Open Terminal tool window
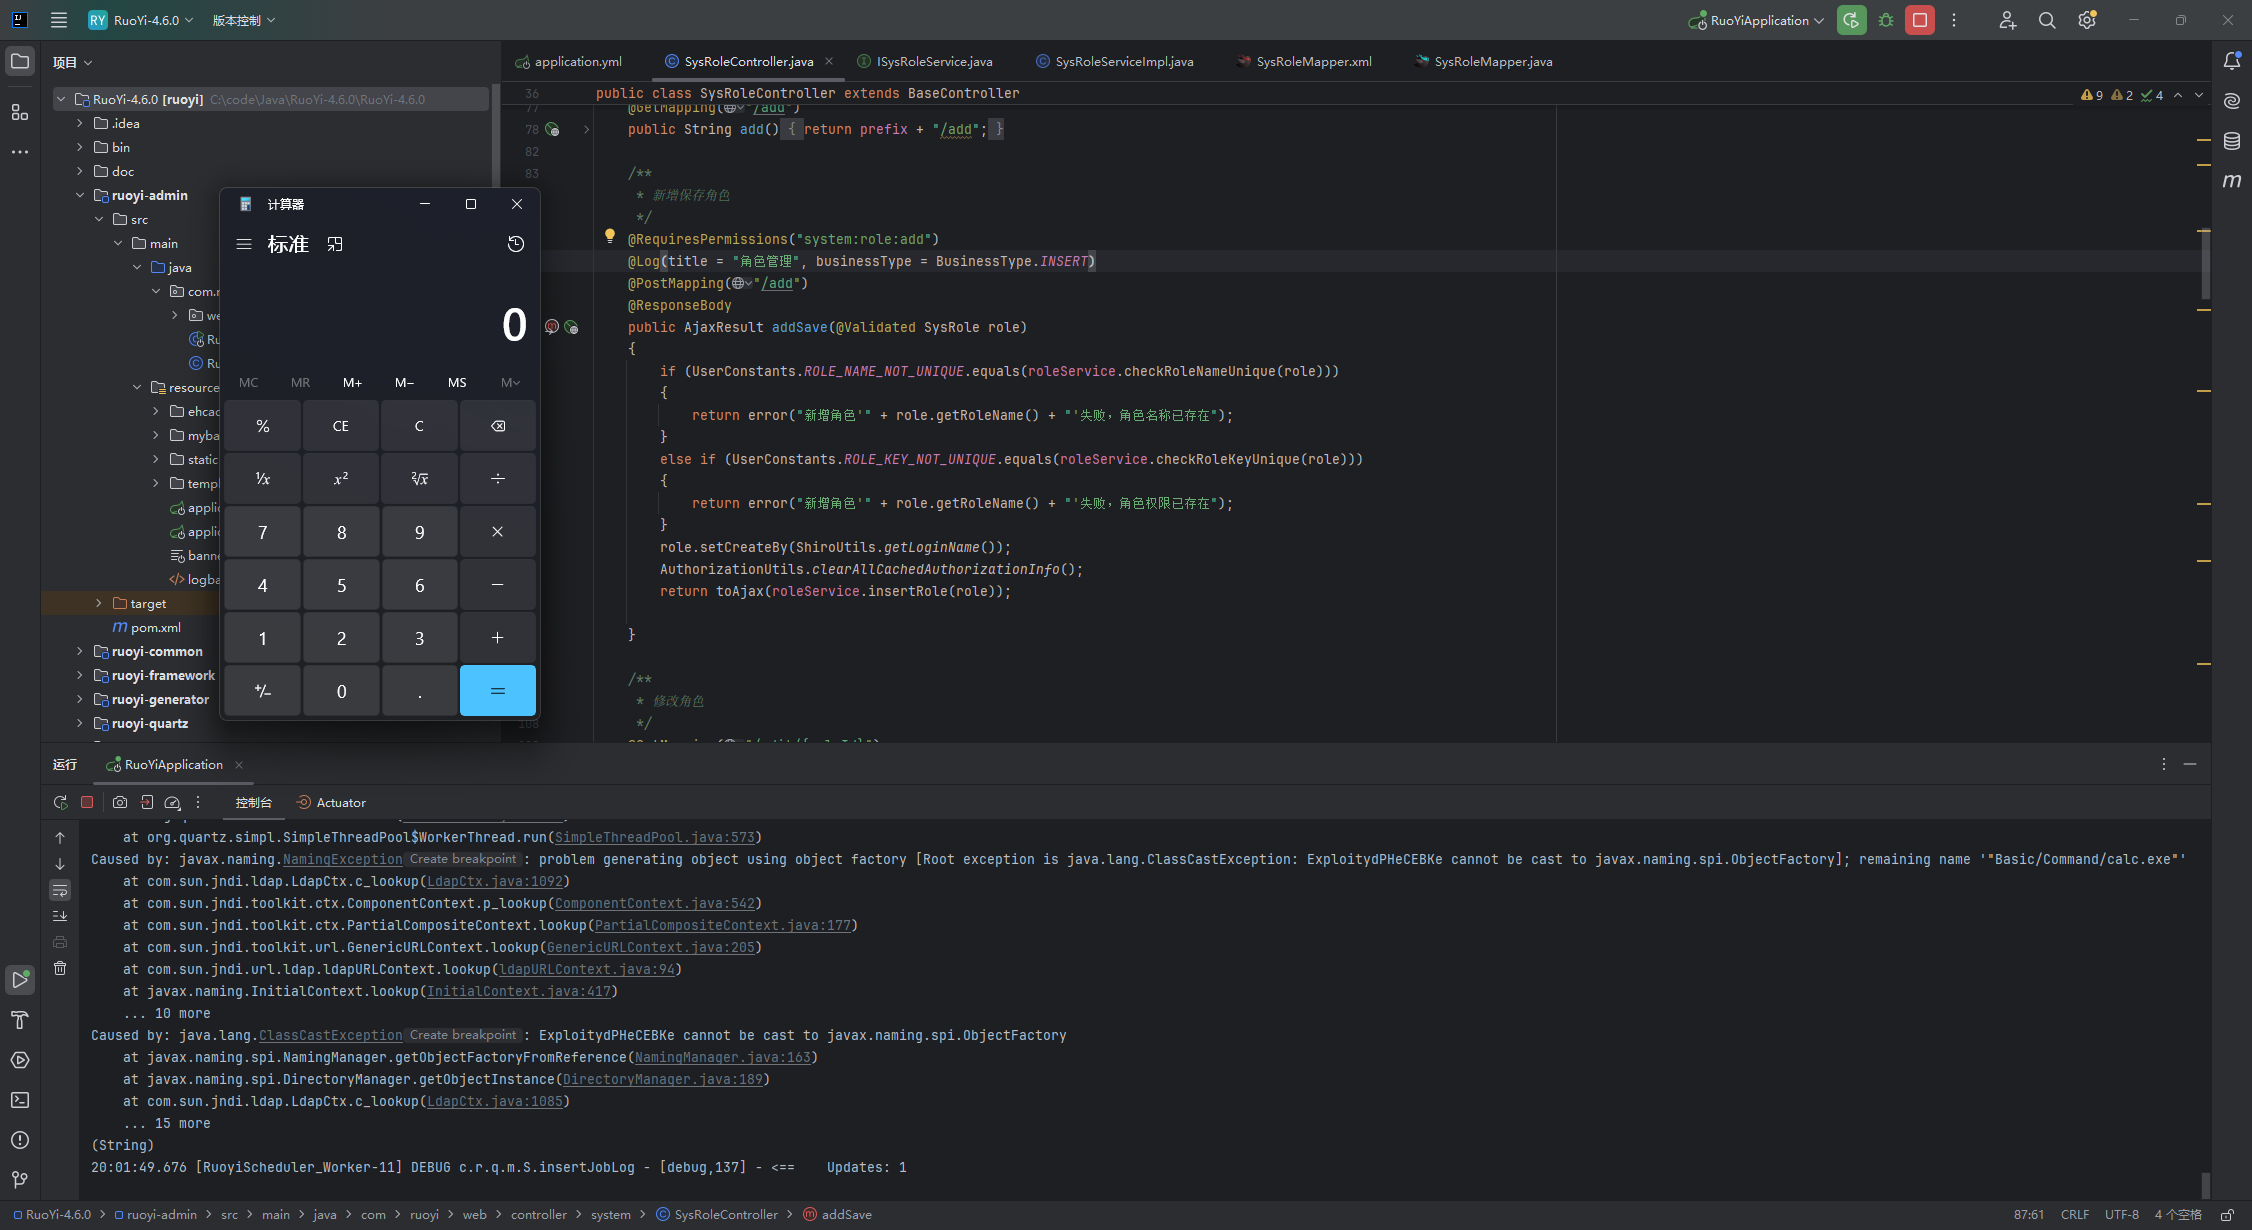The width and height of the screenshot is (2252, 1230). click(20, 1100)
